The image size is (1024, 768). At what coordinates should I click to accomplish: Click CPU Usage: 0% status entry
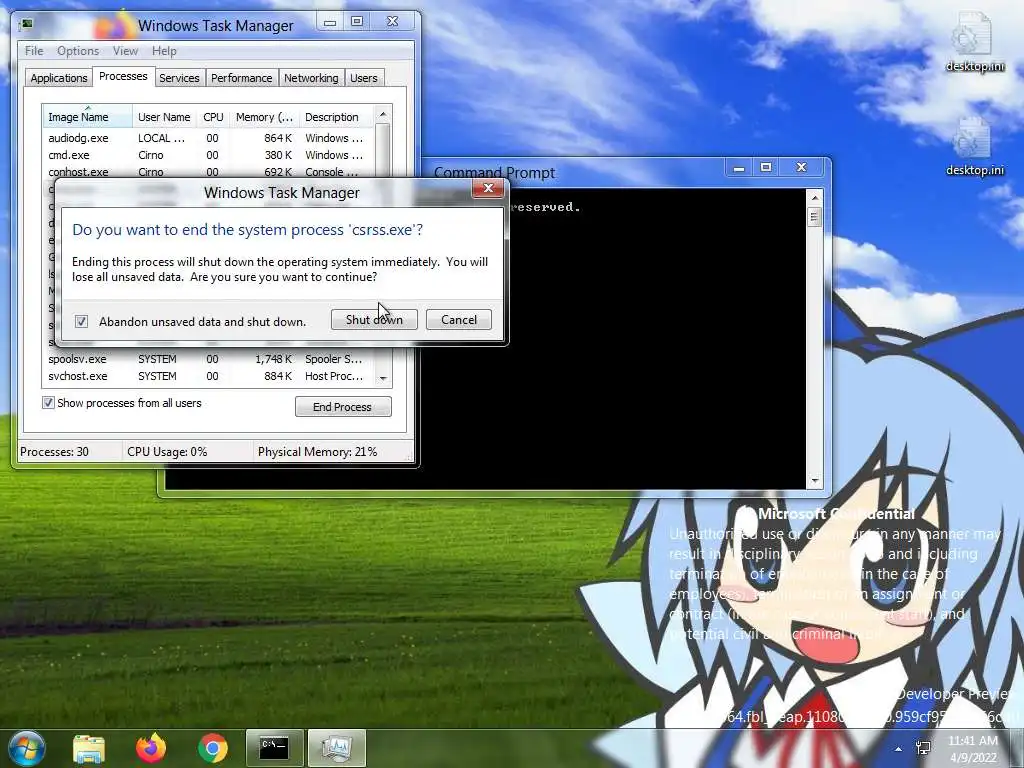pos(167,451)
